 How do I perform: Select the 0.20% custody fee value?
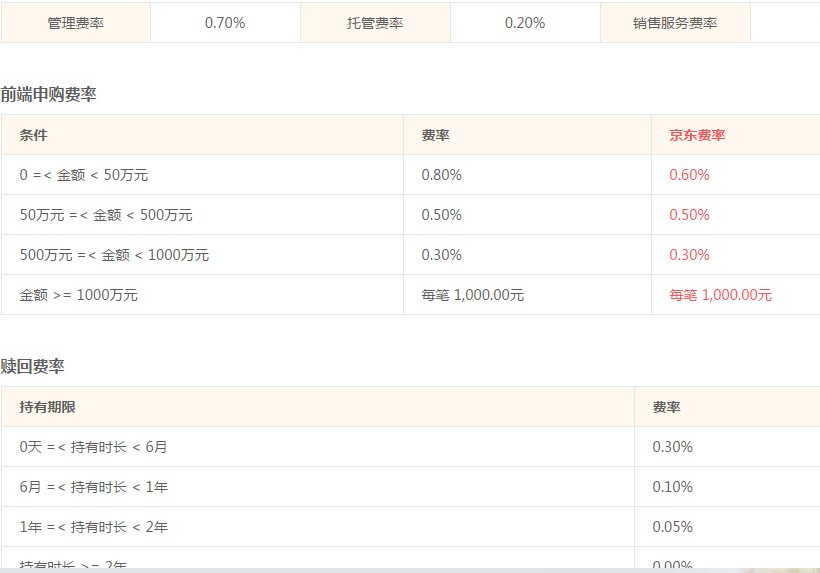[525, 23]
